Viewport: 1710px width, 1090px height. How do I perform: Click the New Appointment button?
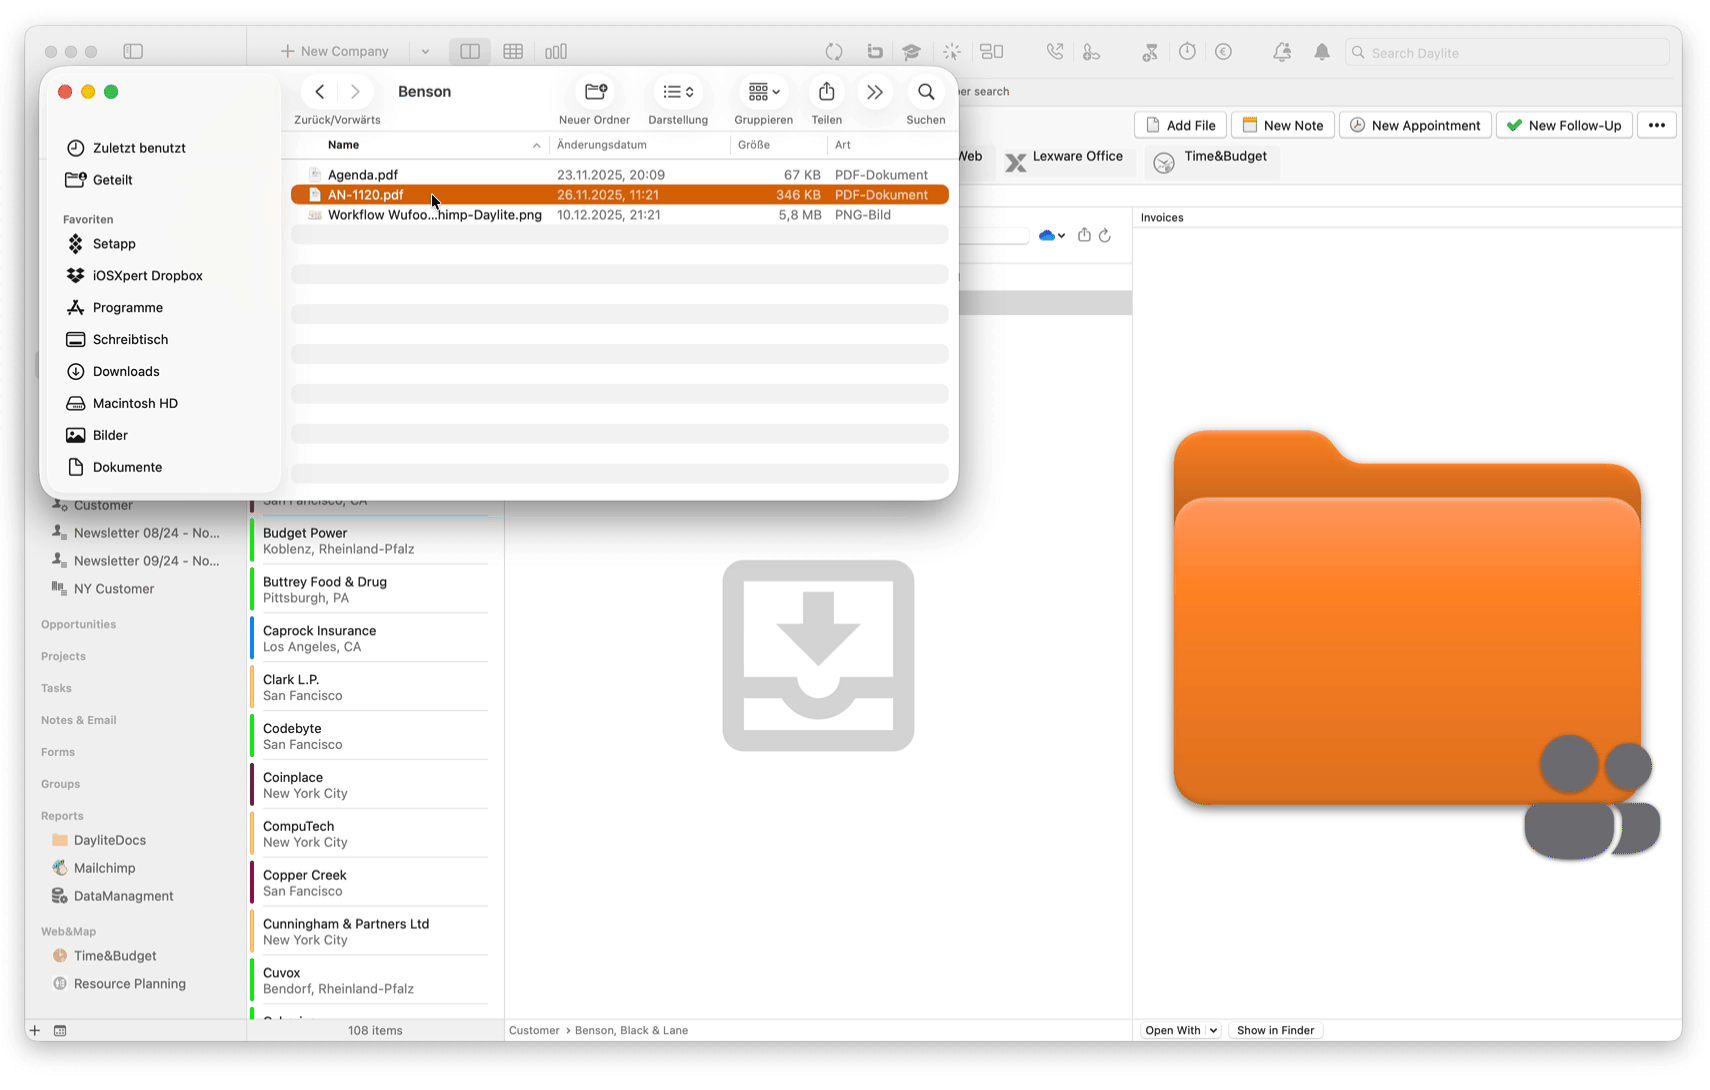tap(1415, 125)
